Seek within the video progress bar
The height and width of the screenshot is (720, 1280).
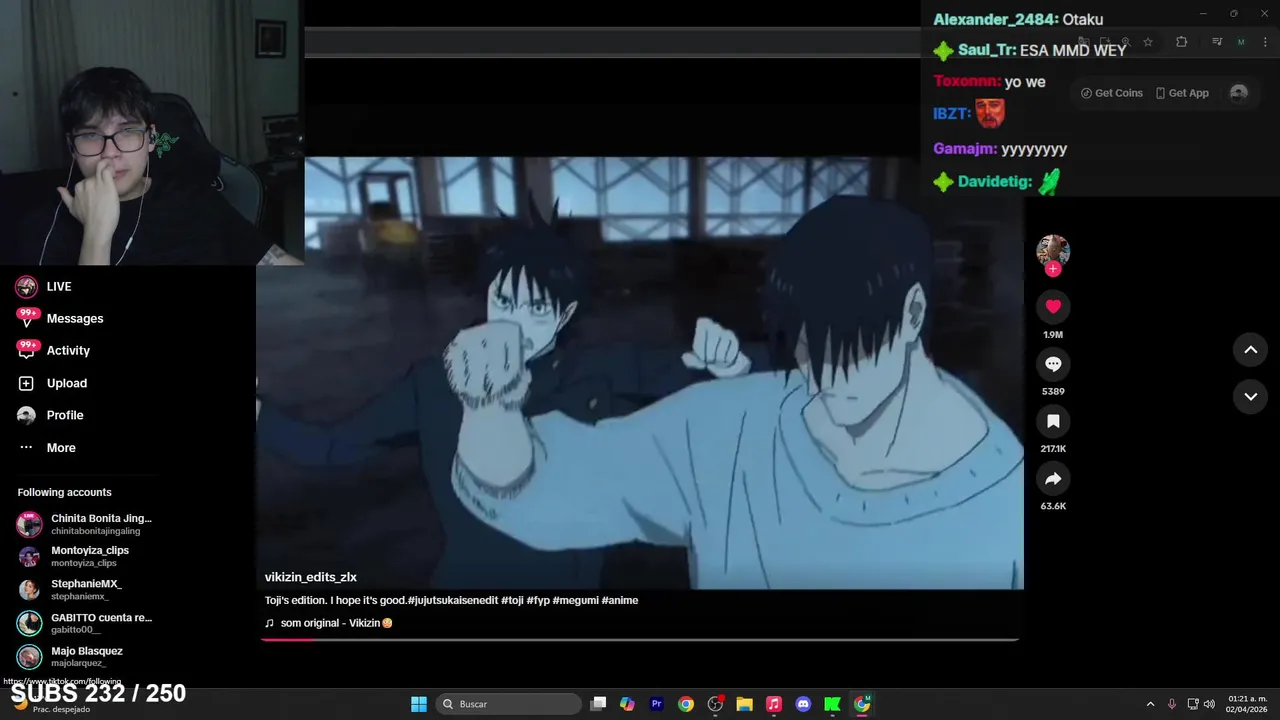click(x=640, y=639)
